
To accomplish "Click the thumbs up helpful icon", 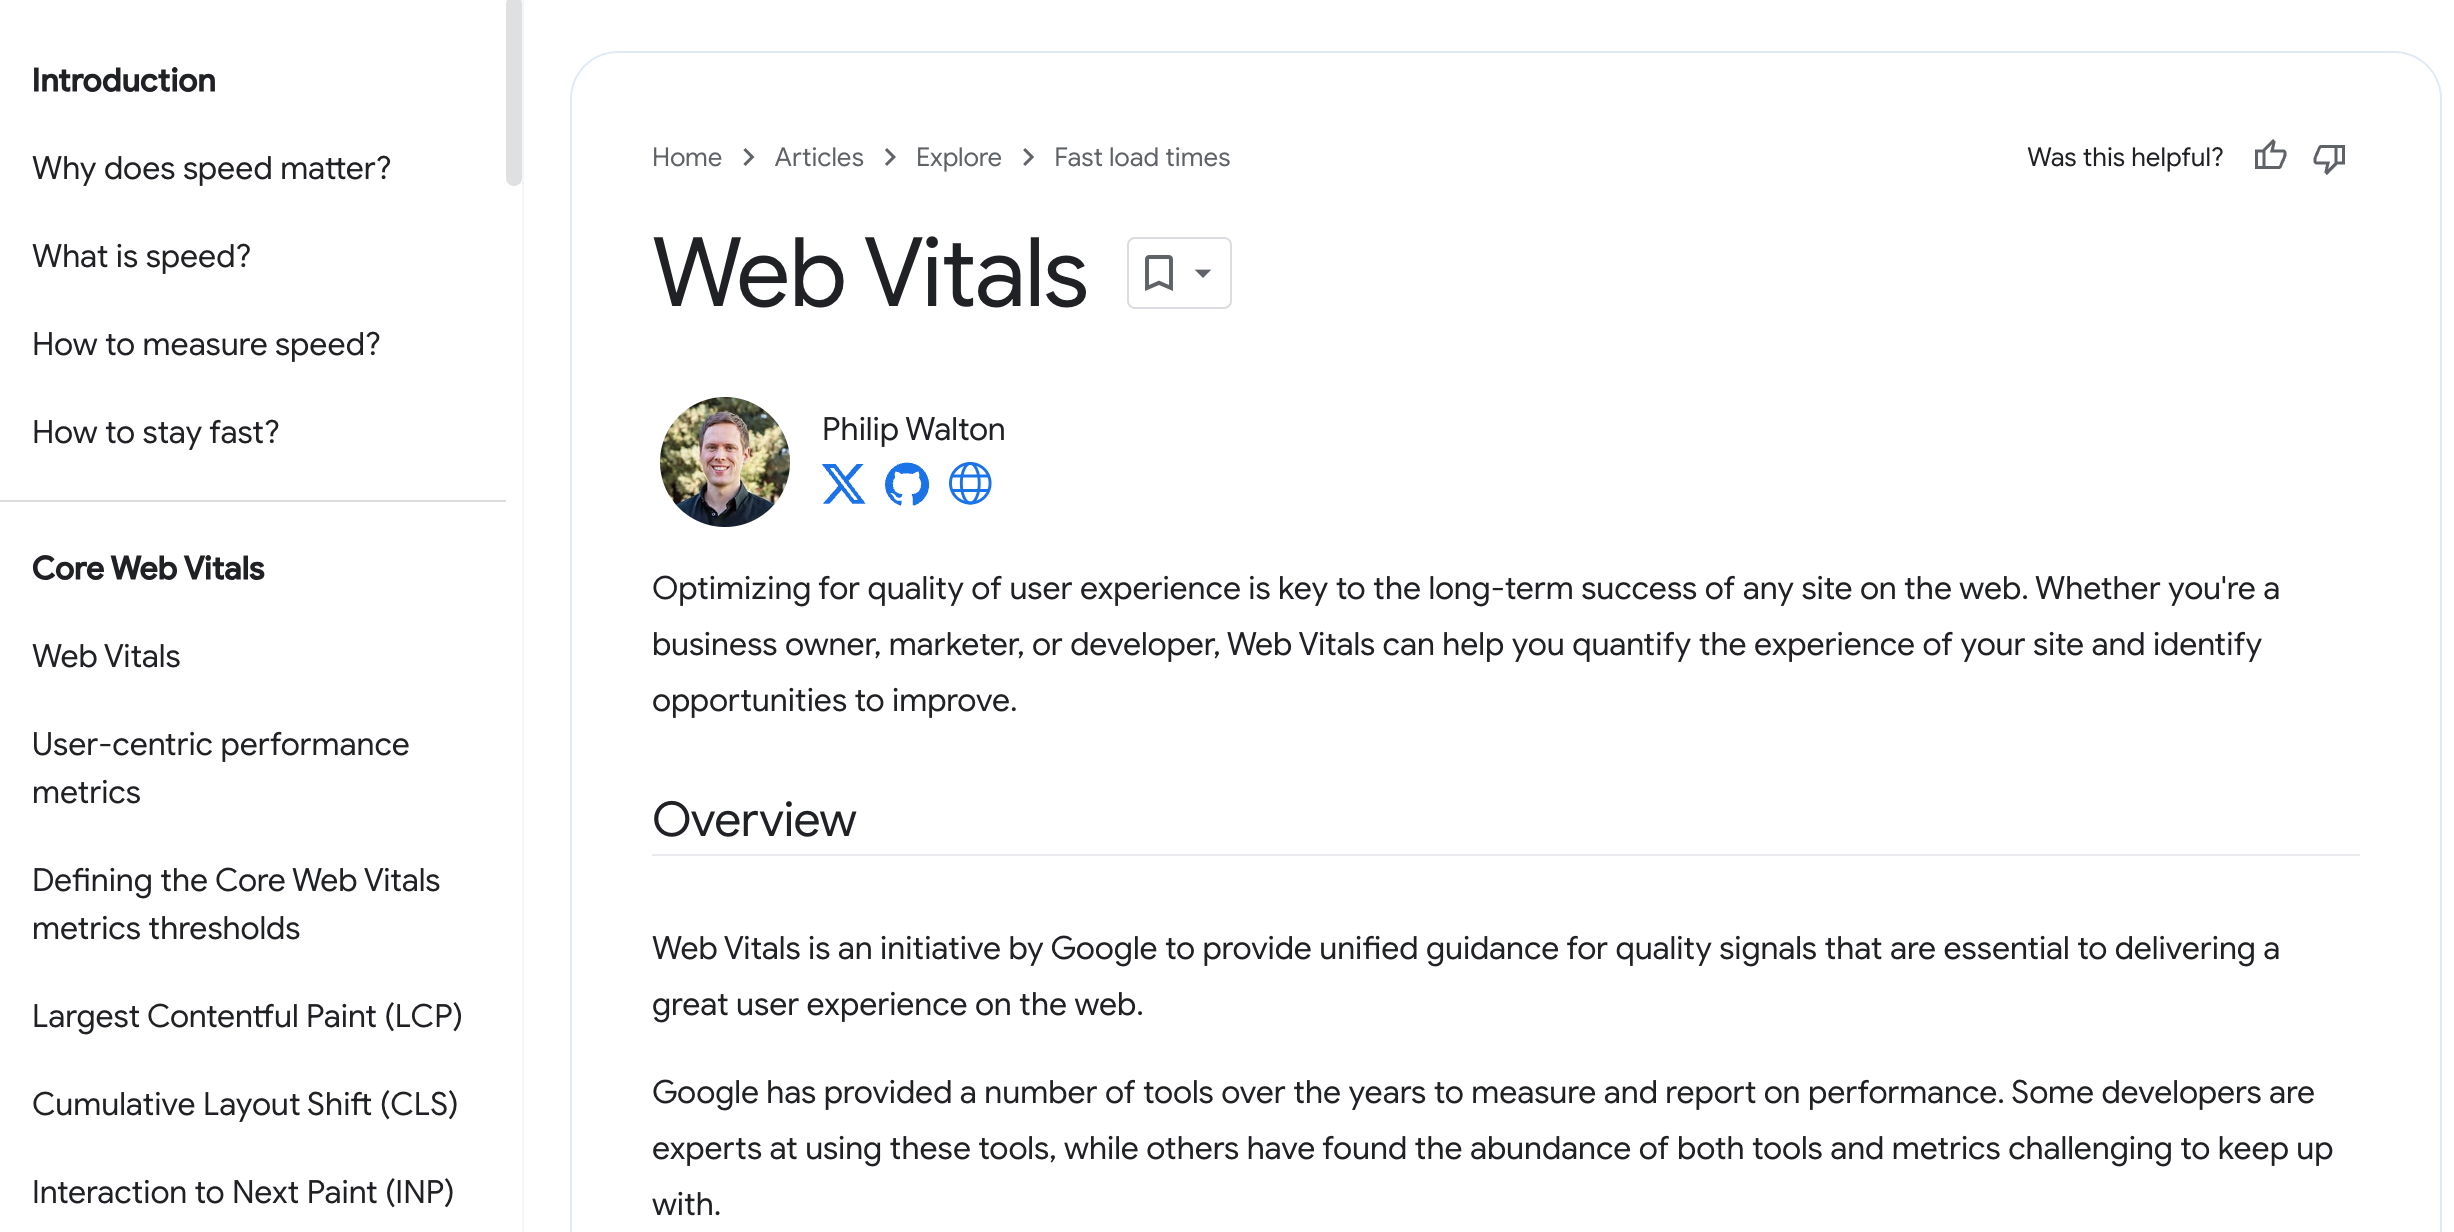I will point(2270,157).
